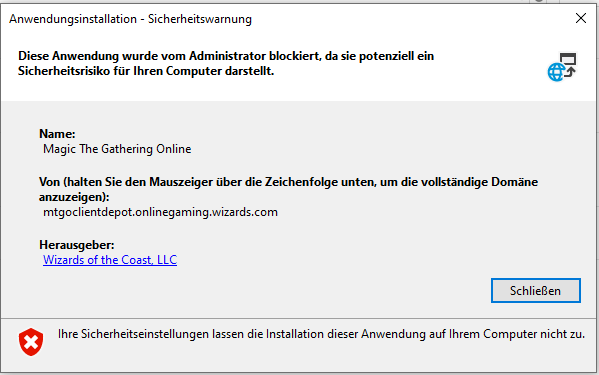Click the white cross inside the red shield

31,342
